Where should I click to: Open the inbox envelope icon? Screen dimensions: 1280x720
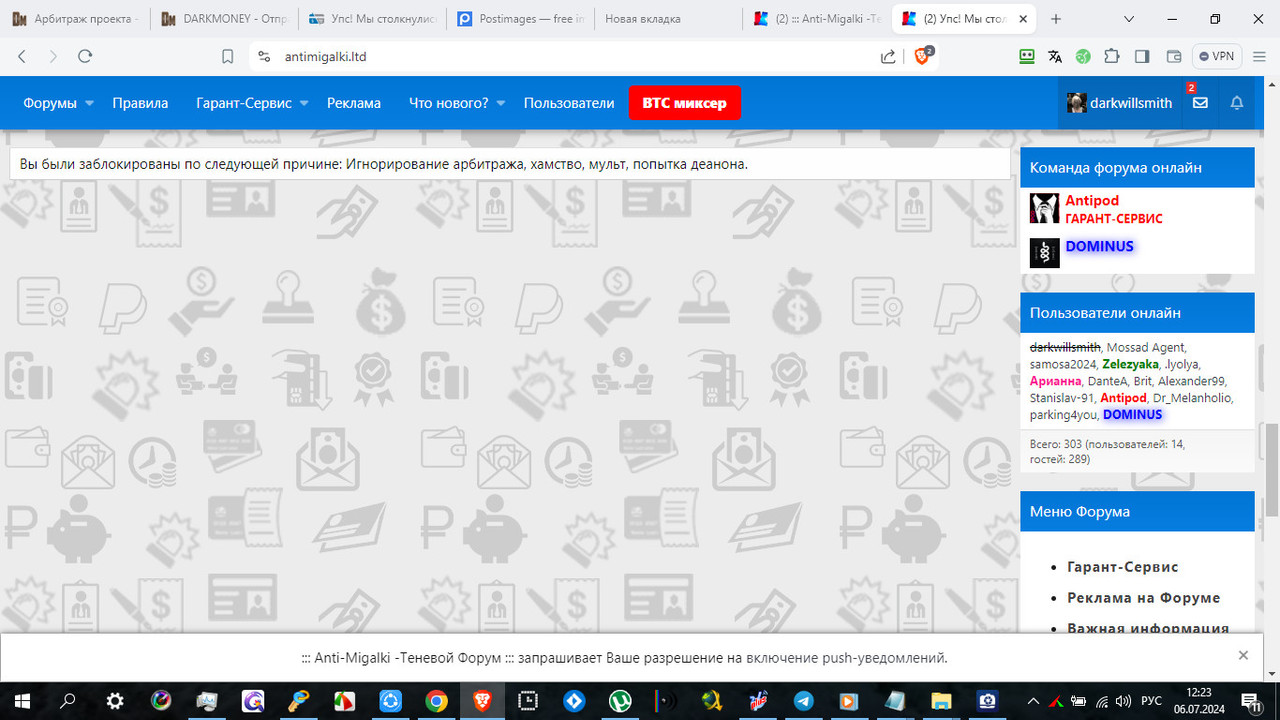click(x=1200, y=103)
